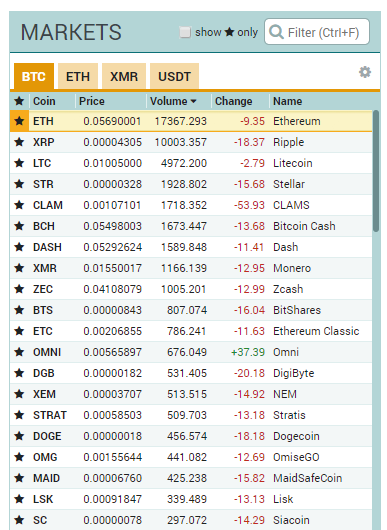Select the BitShares market name
The image size is (387, 530).
tap(297, 310)
